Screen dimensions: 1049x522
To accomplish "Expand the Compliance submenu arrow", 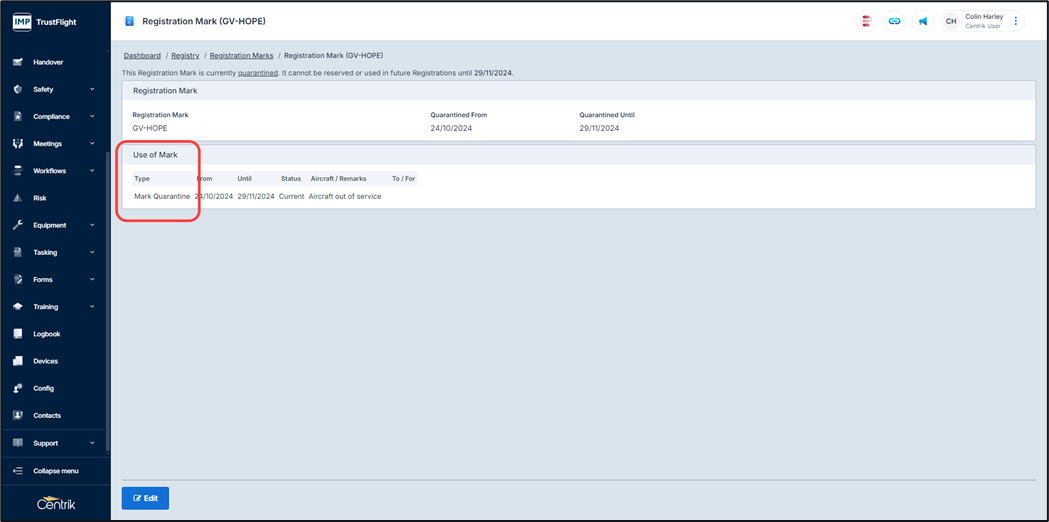I will (92, 116).
